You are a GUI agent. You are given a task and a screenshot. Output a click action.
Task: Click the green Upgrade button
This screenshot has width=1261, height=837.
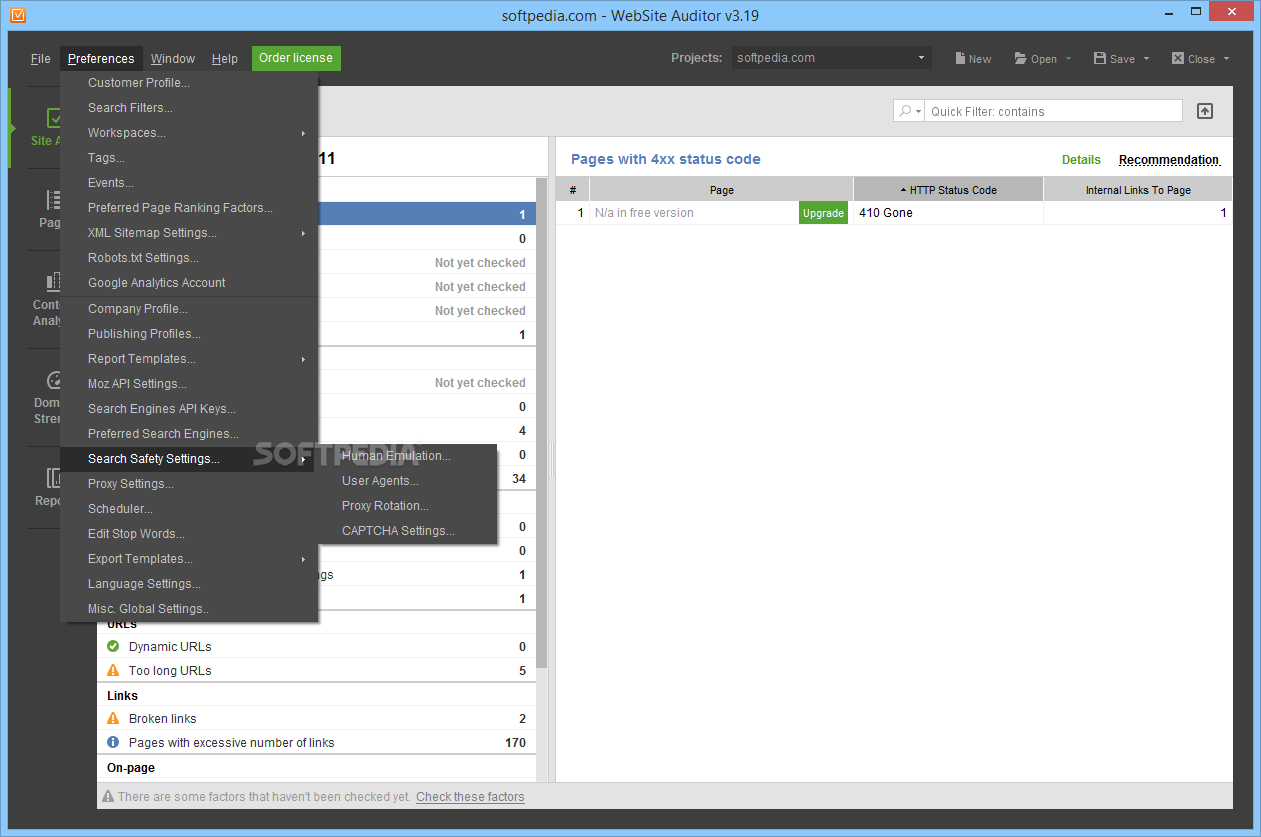point(823,213)
